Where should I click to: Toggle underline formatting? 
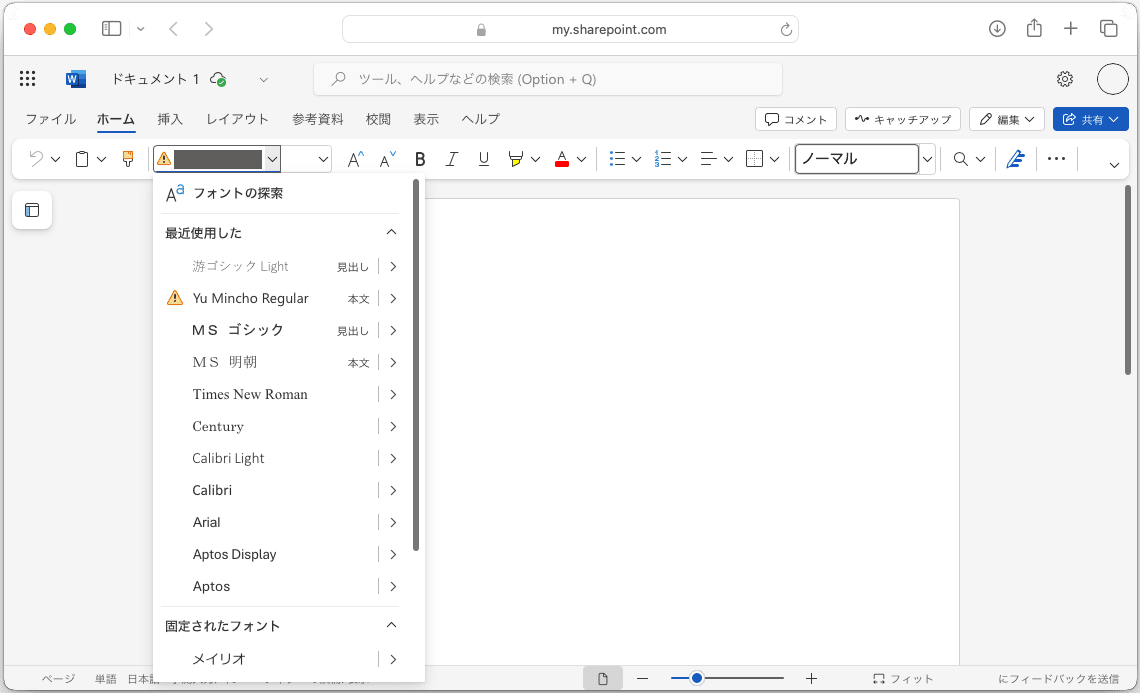(x=483, y=159)
